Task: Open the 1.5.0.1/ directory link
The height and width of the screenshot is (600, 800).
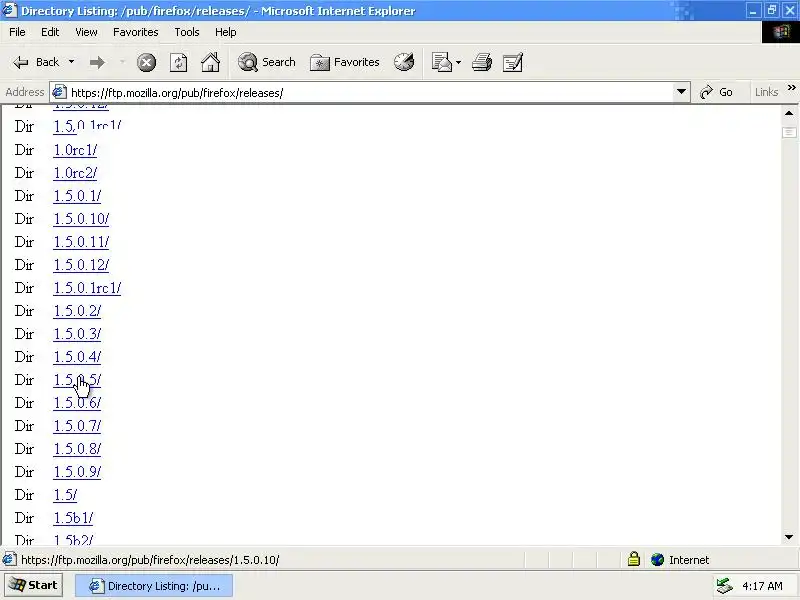Action: (x=77, y=196)
